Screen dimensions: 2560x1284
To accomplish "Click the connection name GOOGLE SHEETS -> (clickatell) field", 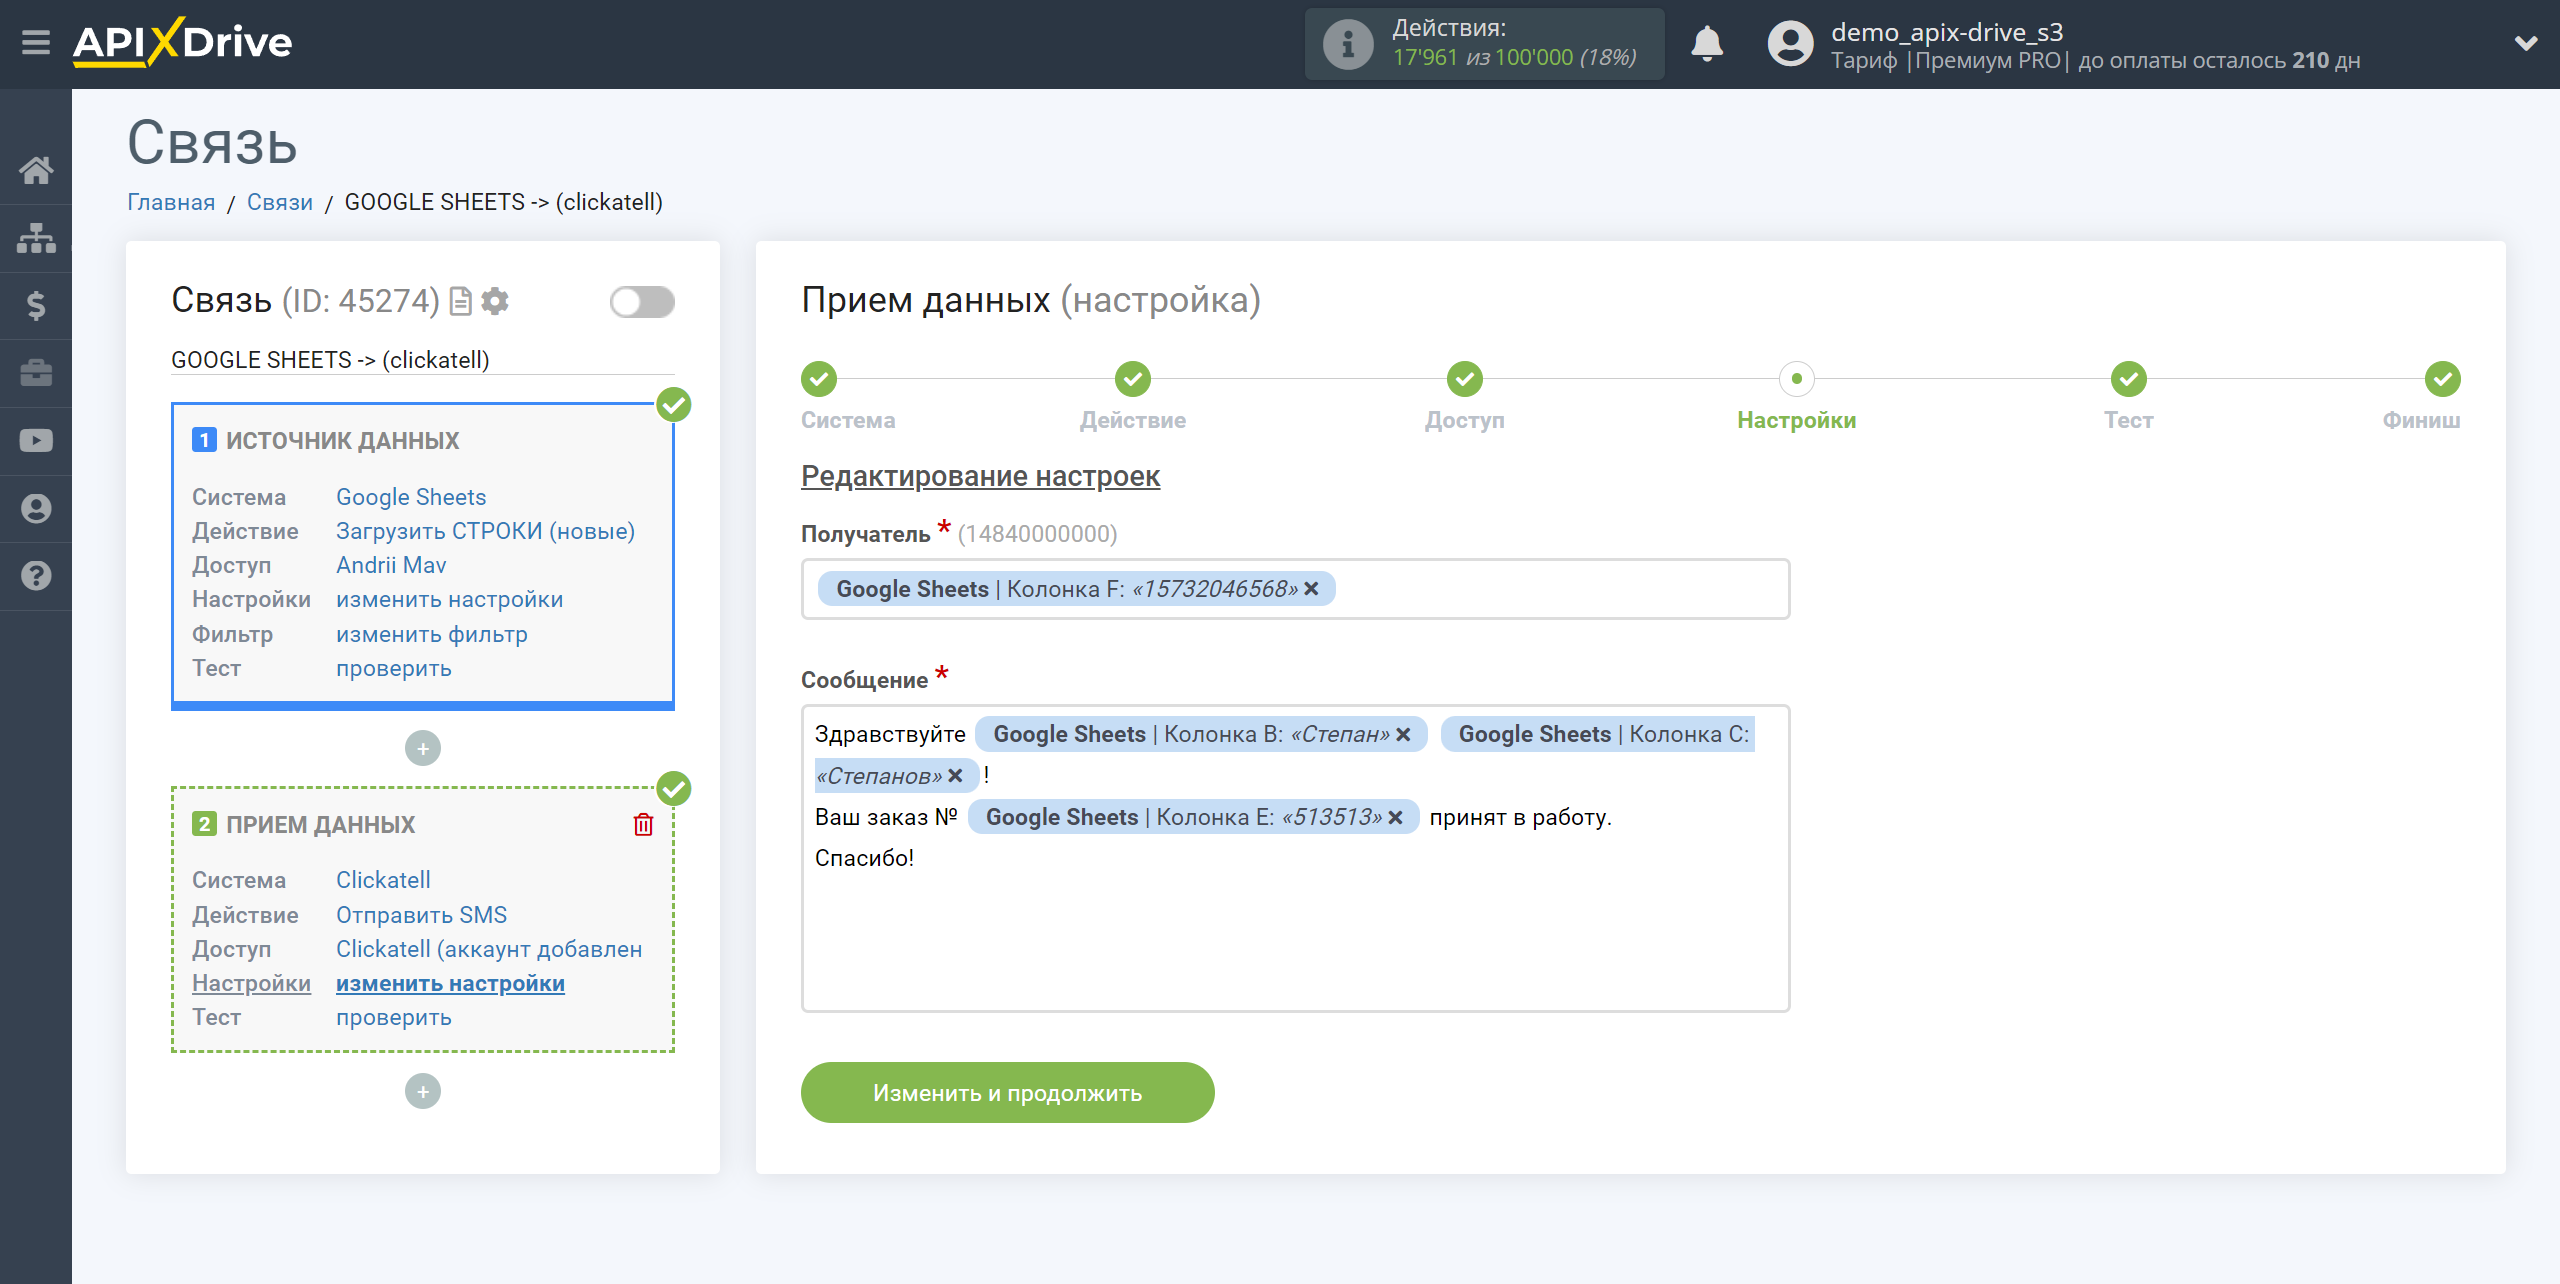I will point(422,360).
